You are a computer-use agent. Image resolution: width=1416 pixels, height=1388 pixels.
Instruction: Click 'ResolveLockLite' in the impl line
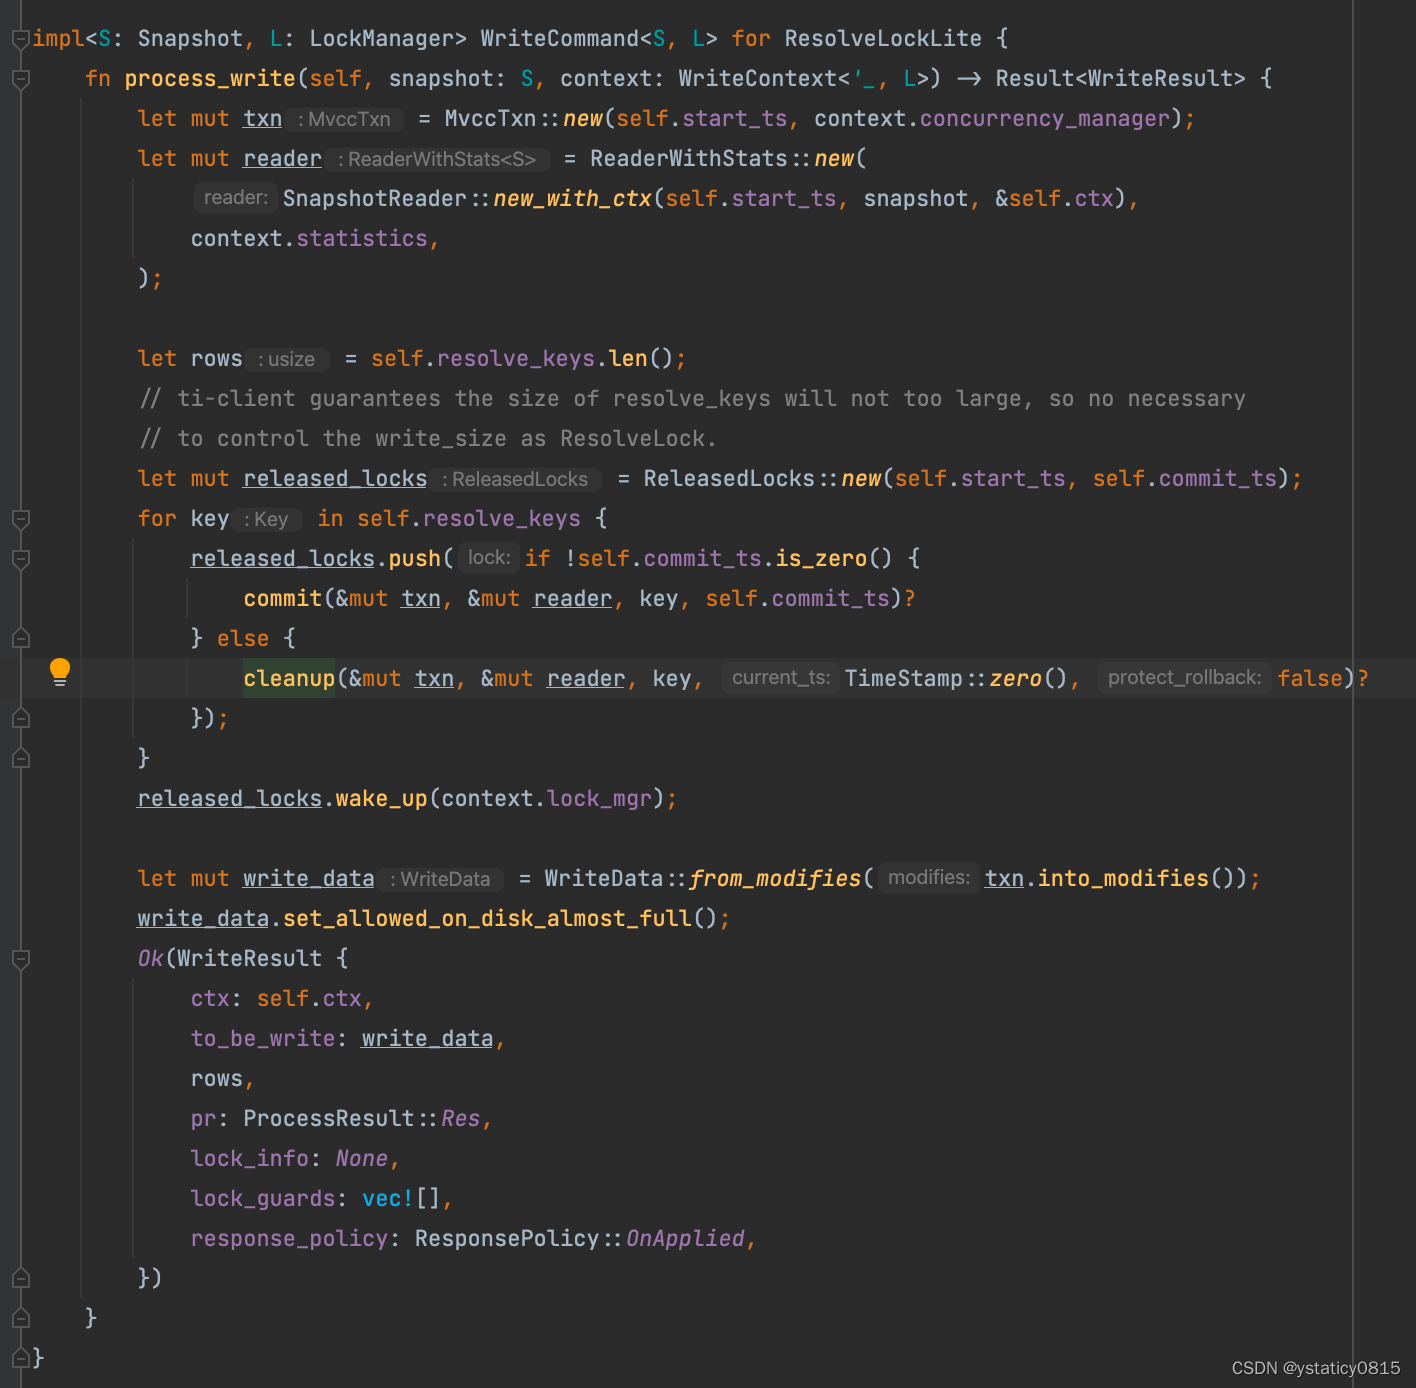[883, 39]
